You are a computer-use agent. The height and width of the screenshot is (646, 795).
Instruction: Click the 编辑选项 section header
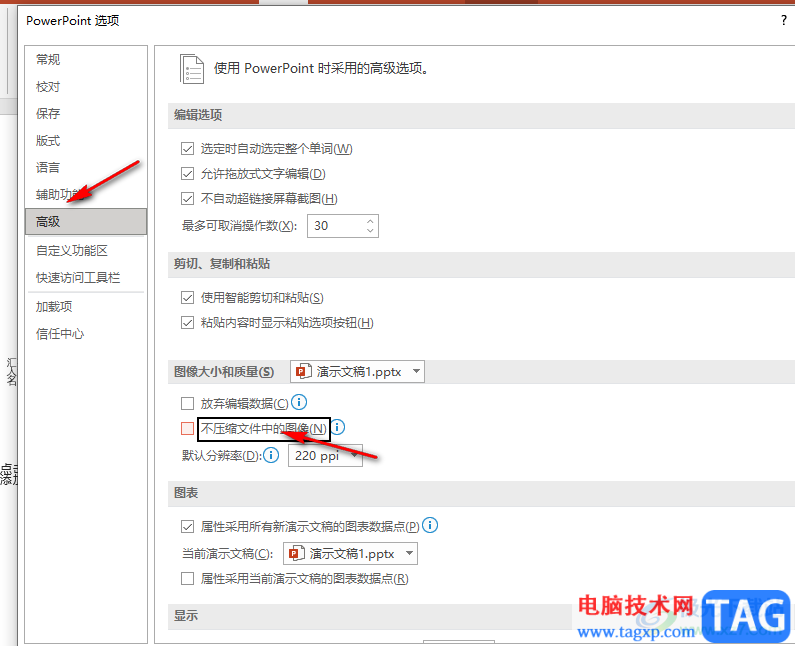pyautogui.click(x=481, y=116)
